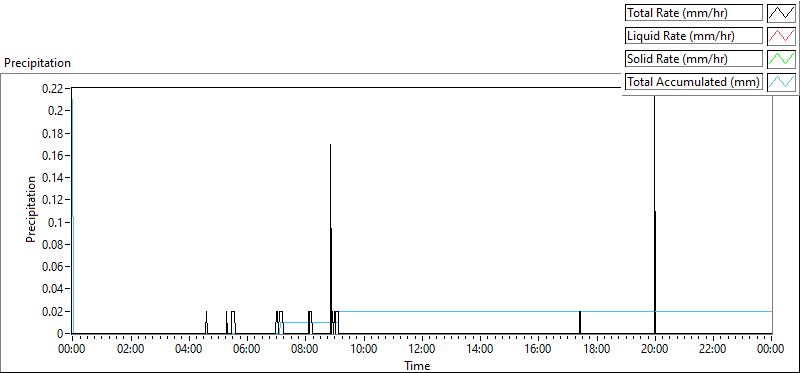Click the 10:00 x-axis tick label
The image size is (800, 373).
363,350
